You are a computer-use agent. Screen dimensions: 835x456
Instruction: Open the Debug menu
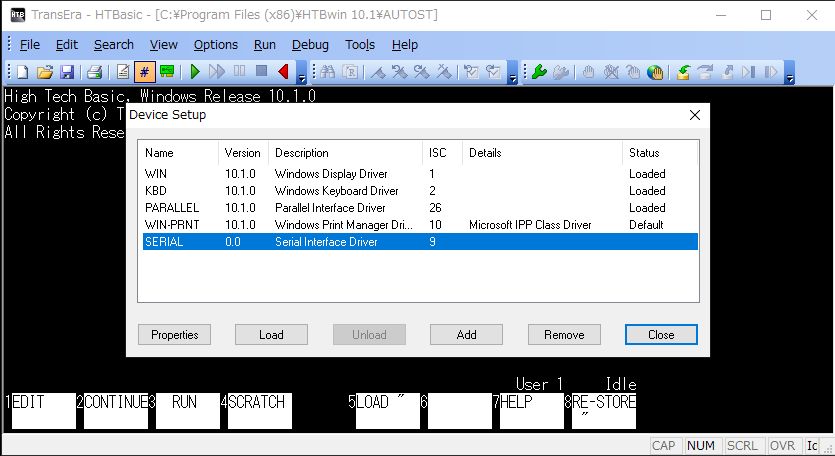(310, 45)
